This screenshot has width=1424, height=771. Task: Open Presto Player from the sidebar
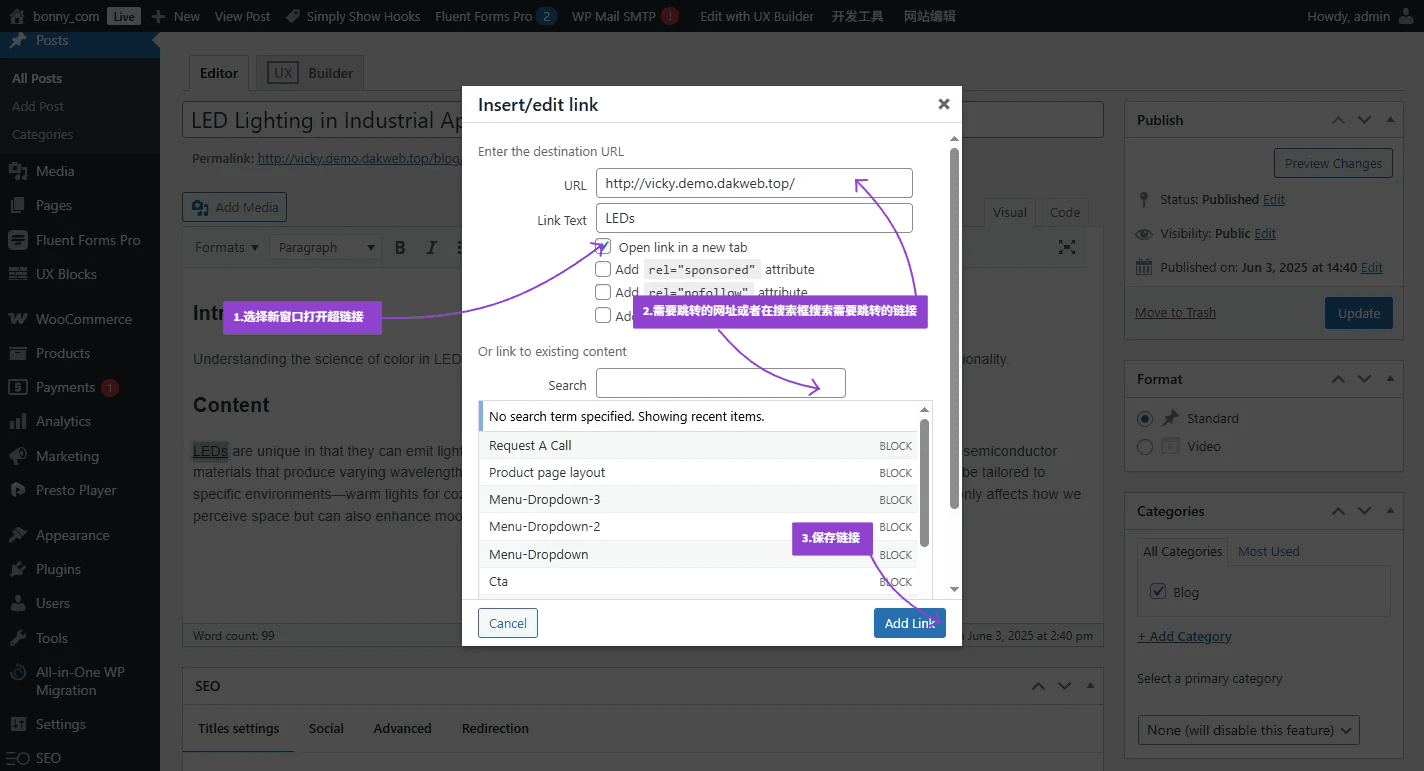pyautogui.click(x=76, y=490)
